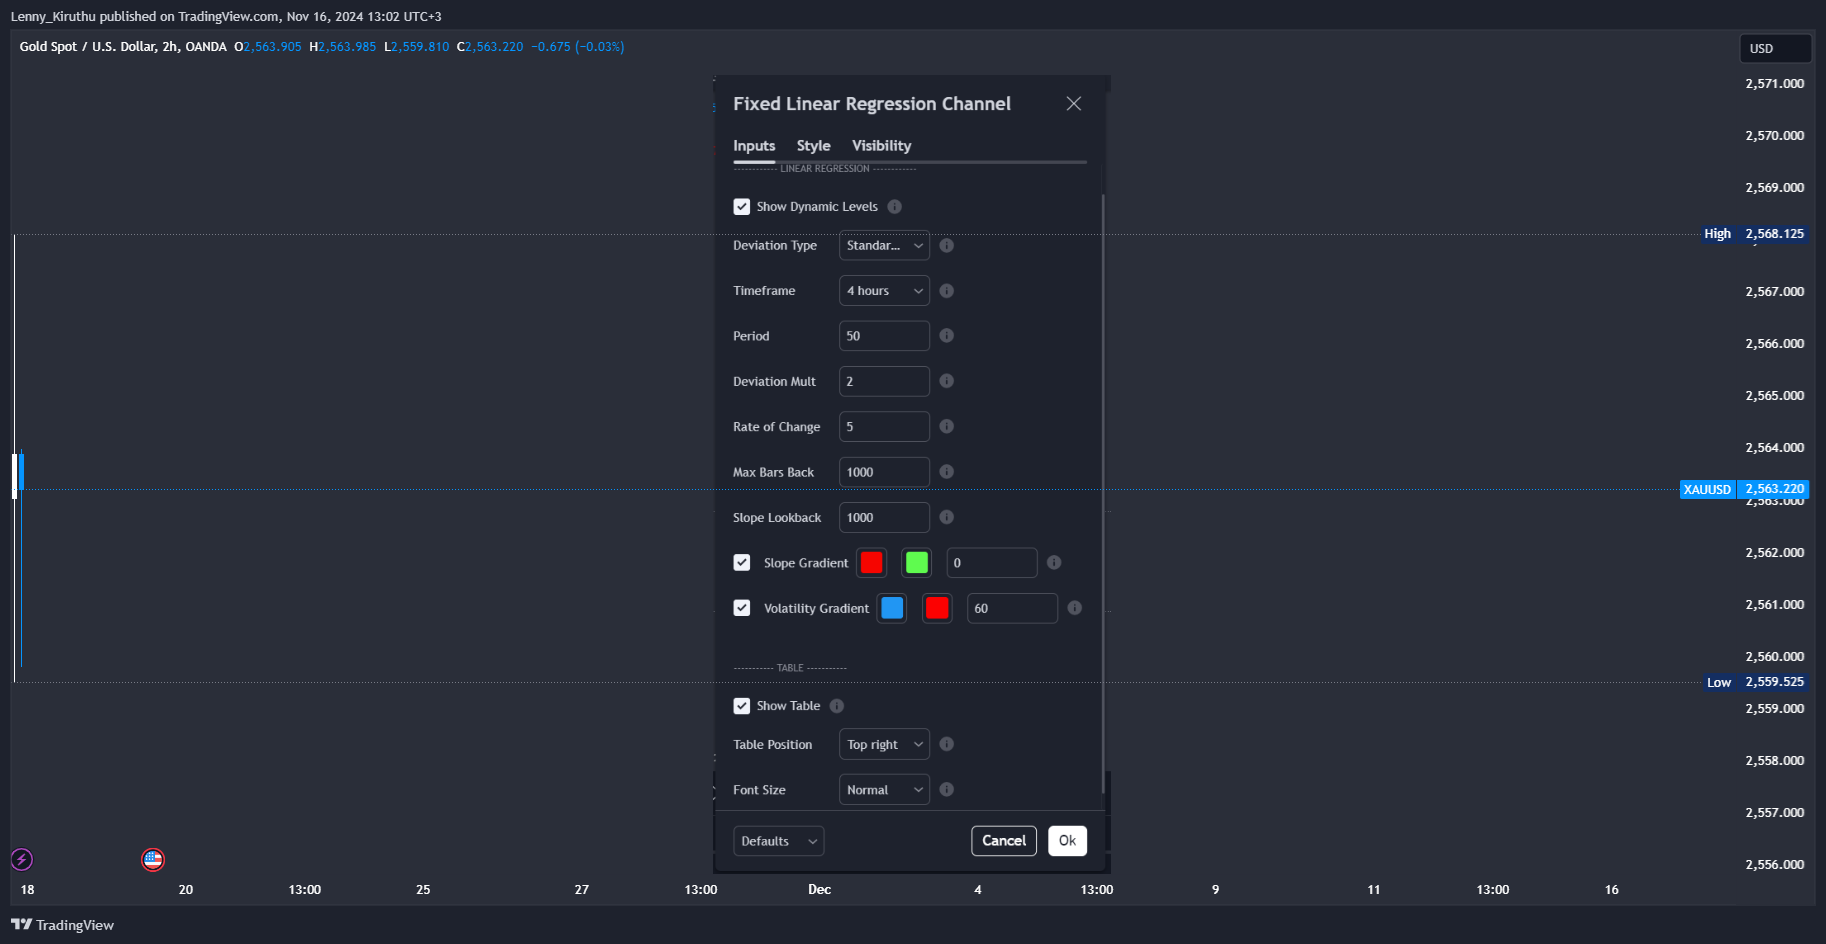Click the US flag economic event icon
Image resolution: width=1826 pixels, height=944 pixels.
pos(153,859)
